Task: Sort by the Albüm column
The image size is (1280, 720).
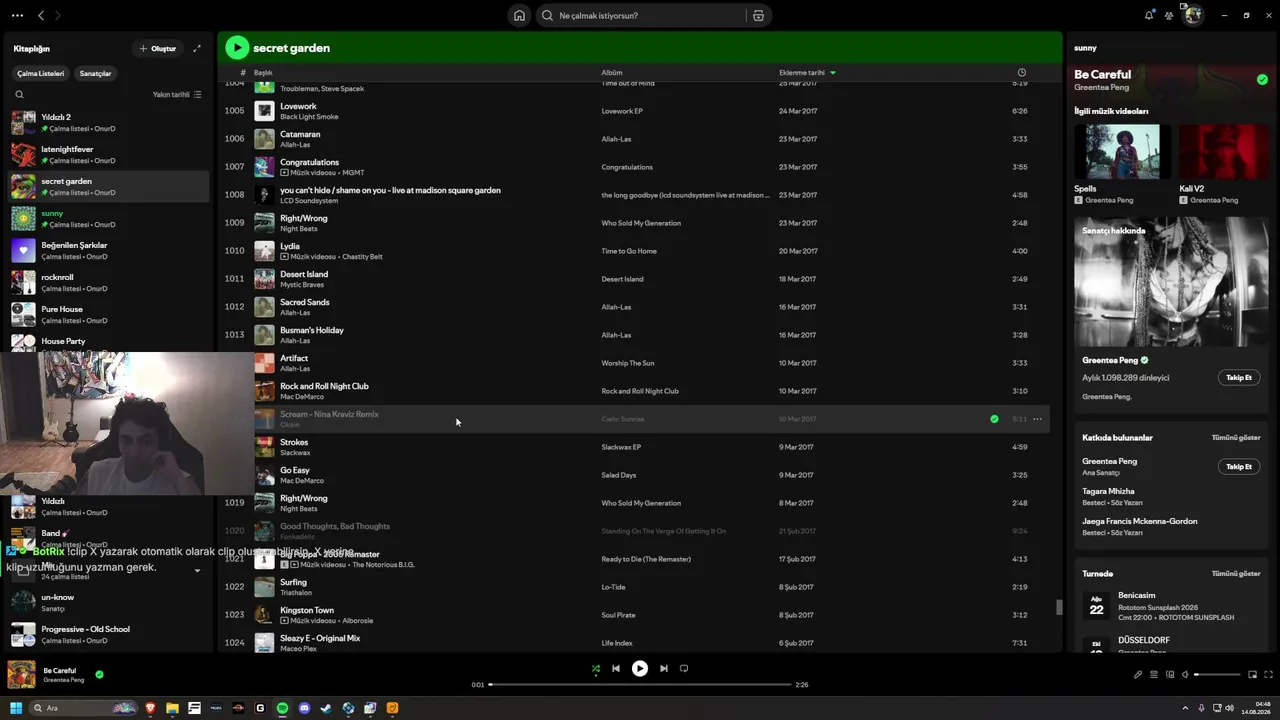Action: (612, 73)
